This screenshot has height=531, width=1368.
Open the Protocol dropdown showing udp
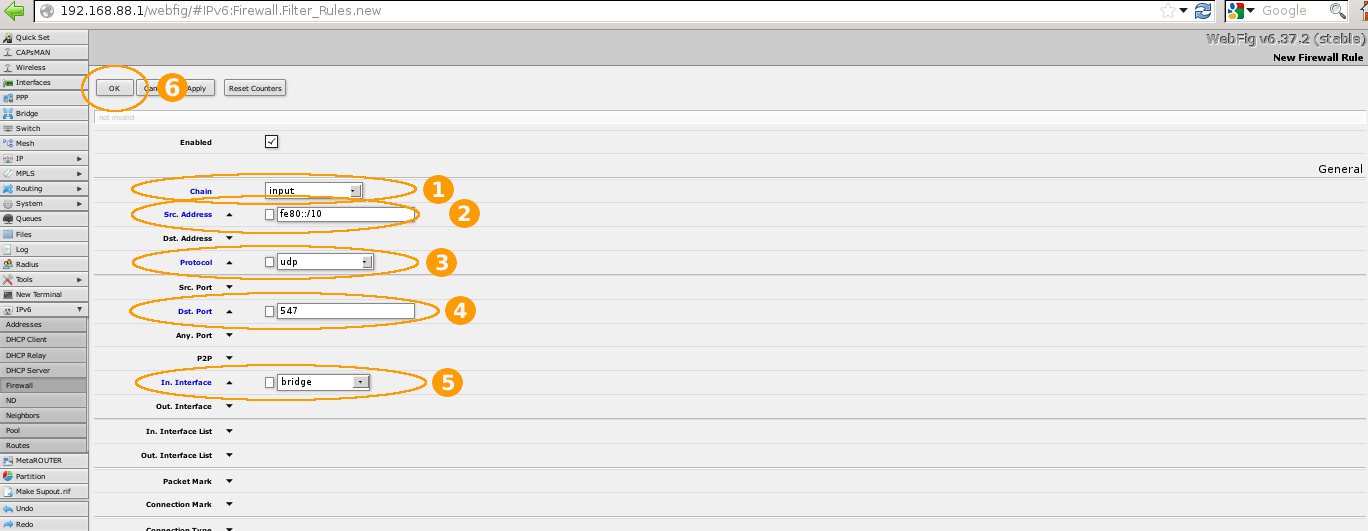[325, 262]
